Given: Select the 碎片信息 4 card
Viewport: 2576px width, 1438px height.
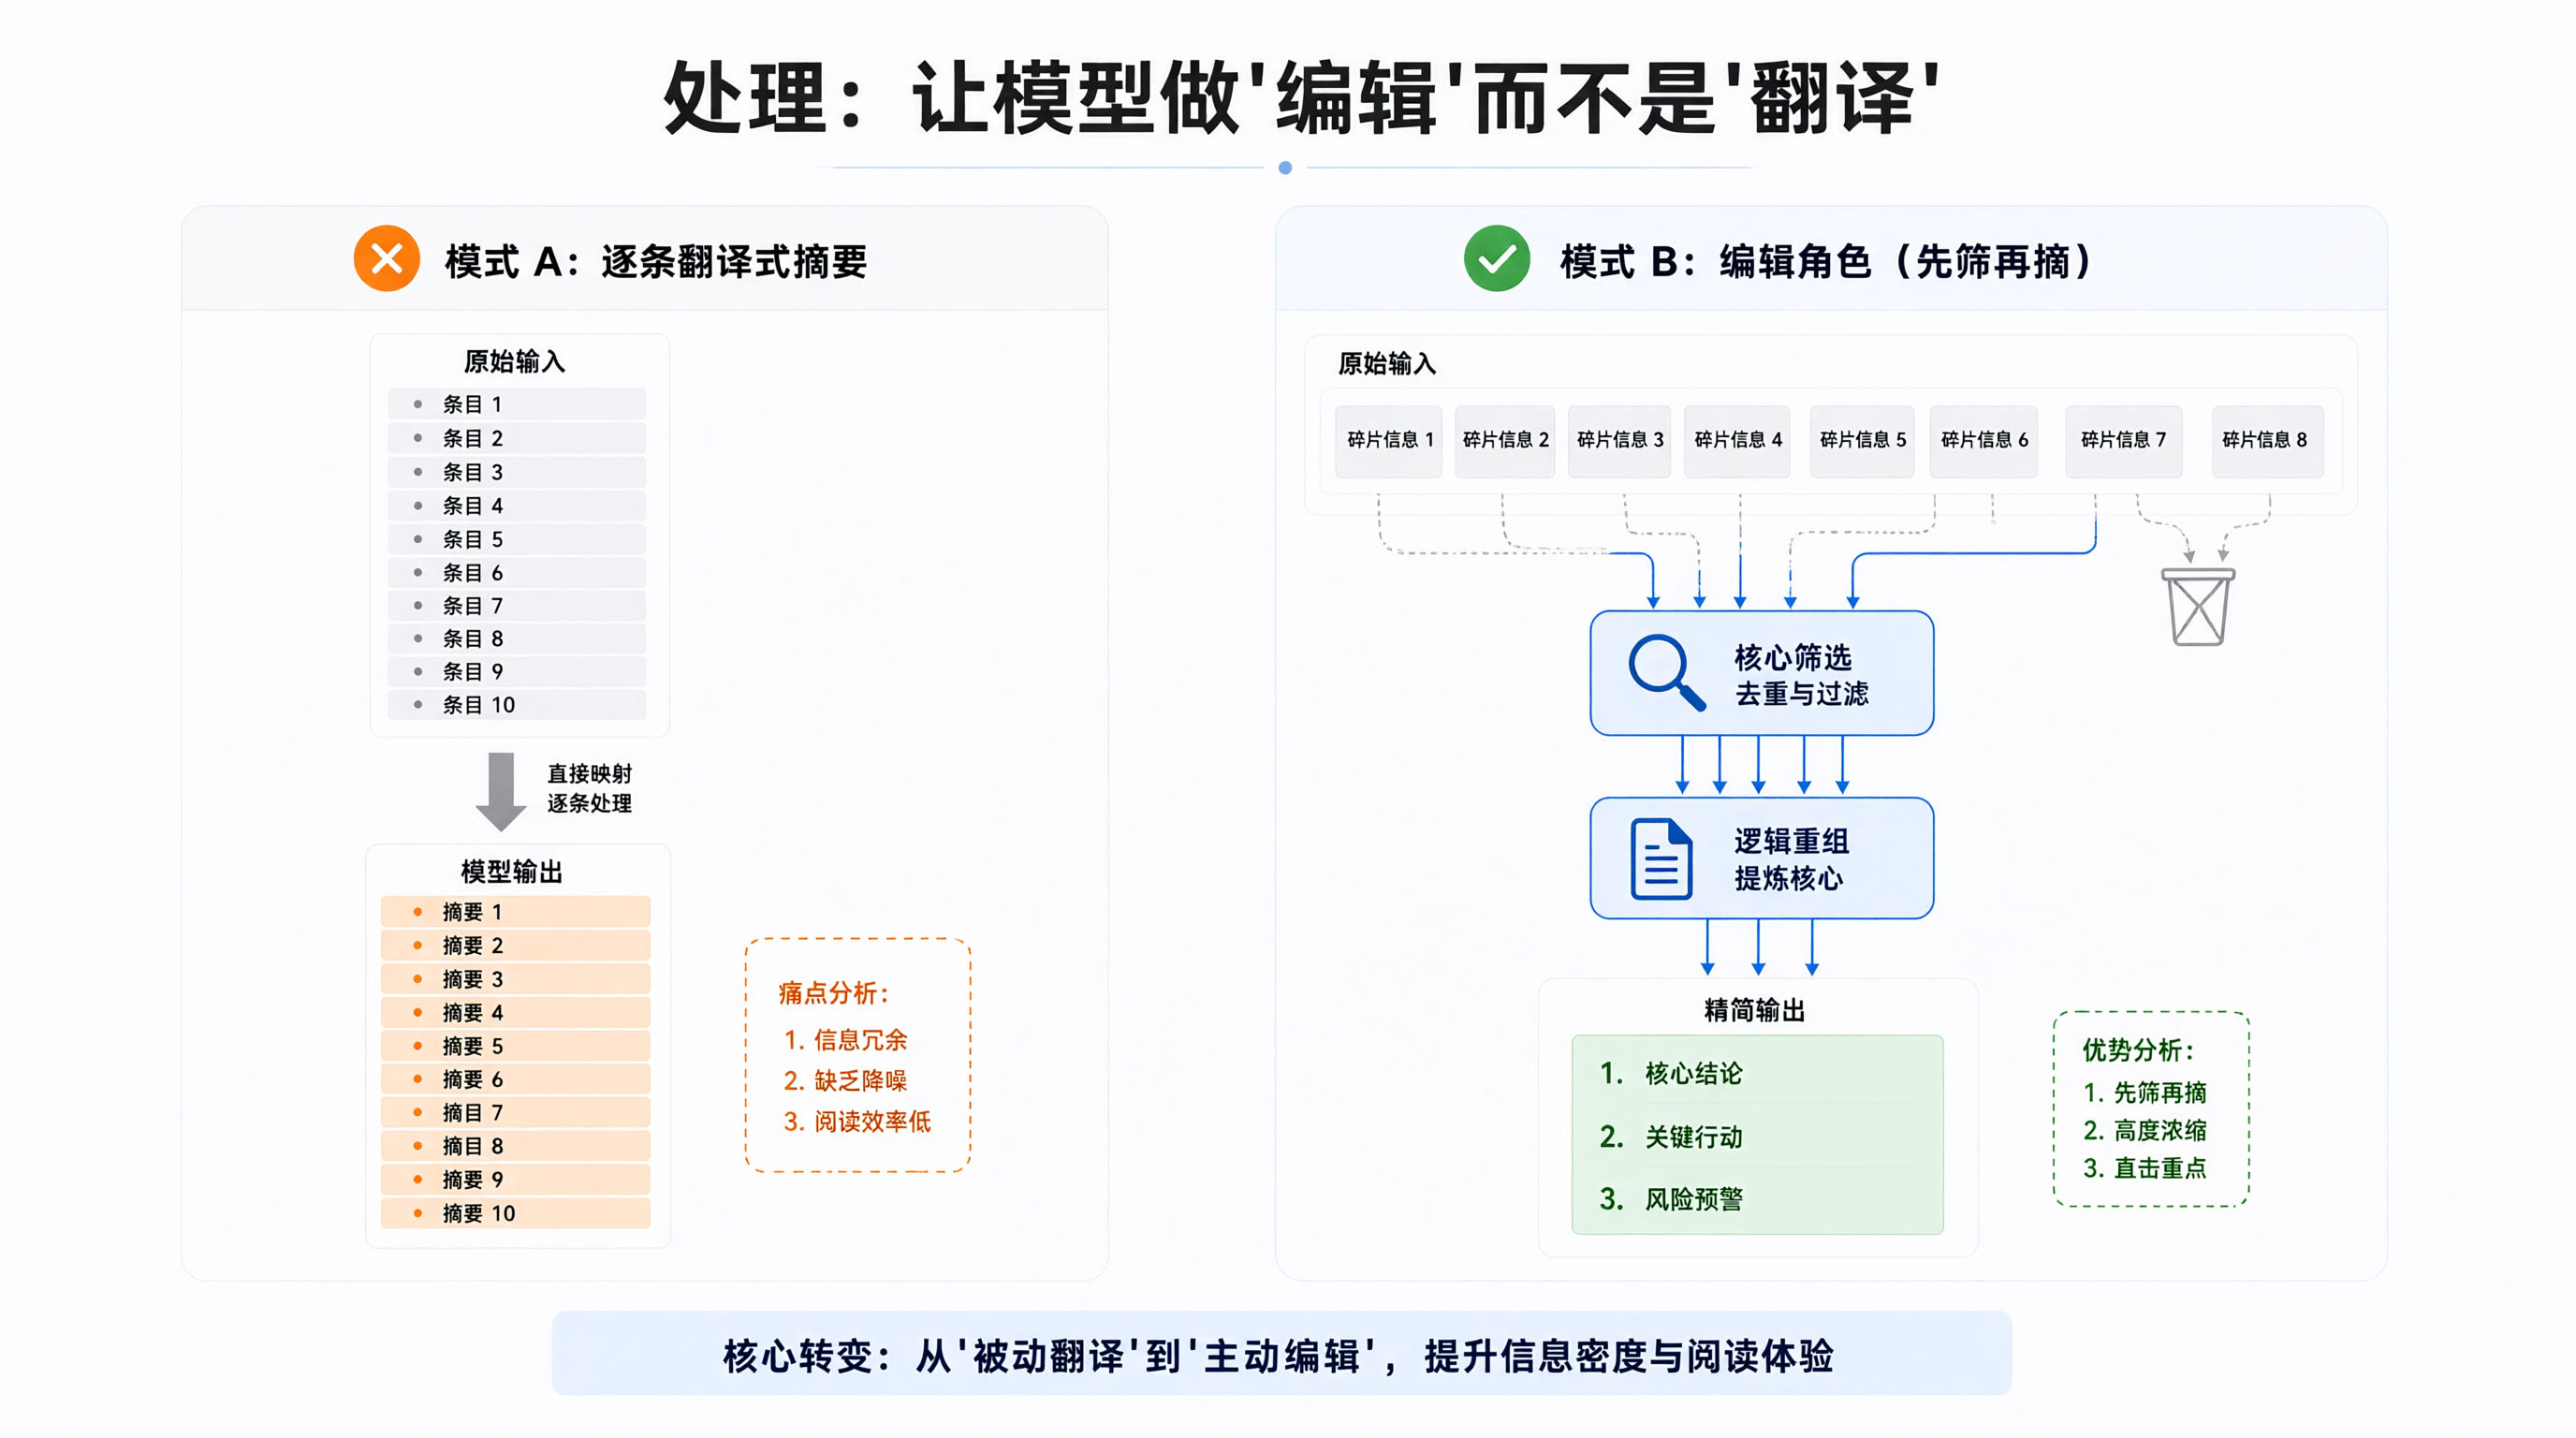Looking at the screenshot, I should pyautogui.click(x=1738, y=441).
